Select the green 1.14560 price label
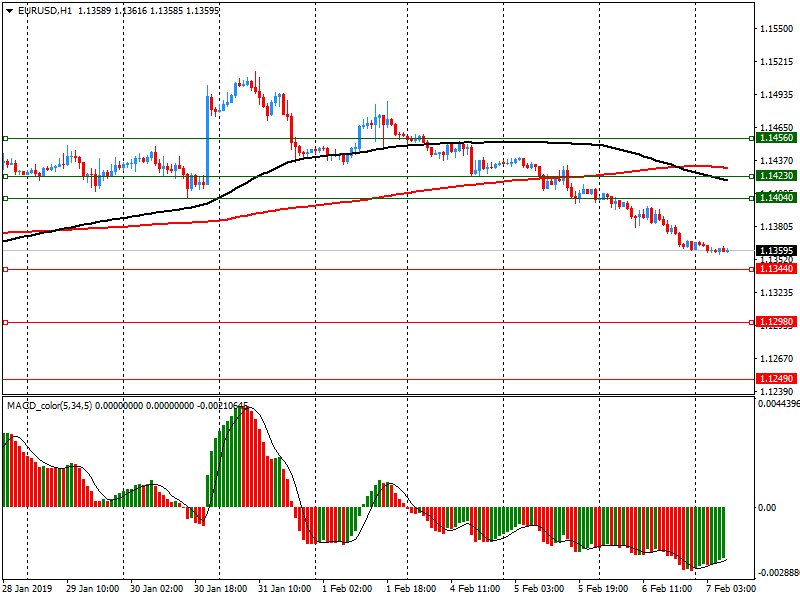The height and width of the screenshot is (600, 800). click(x=775, y=138)
